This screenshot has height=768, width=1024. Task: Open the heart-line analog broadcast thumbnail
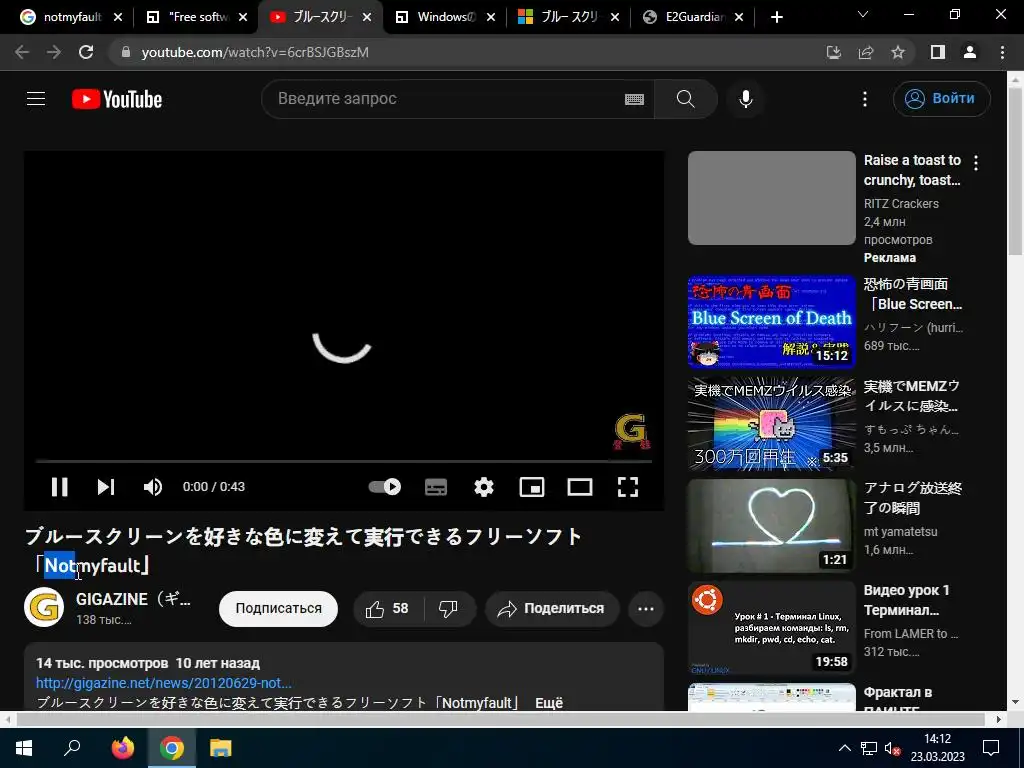[x=771, y=526]
